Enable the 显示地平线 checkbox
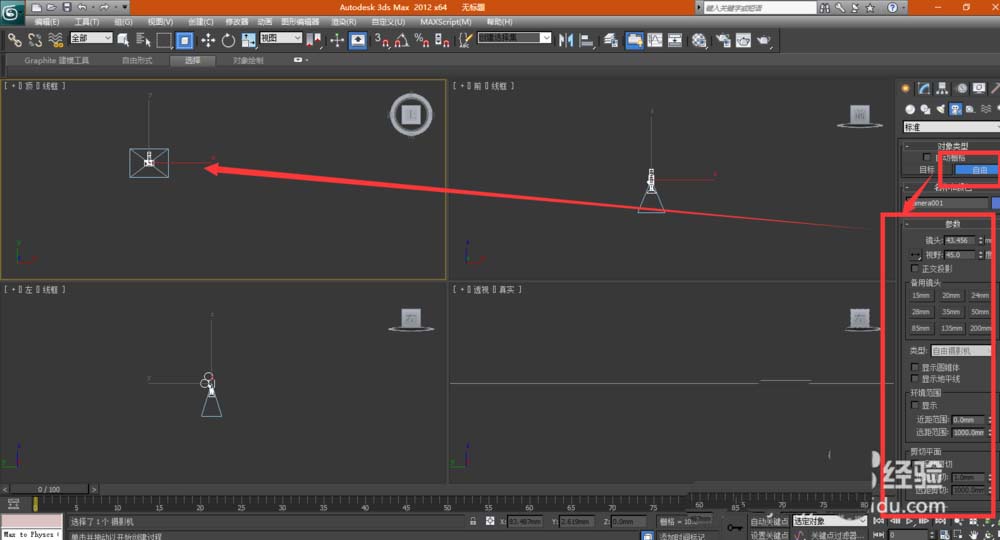Screen dimensions: 1000x540 click(915, 379)
